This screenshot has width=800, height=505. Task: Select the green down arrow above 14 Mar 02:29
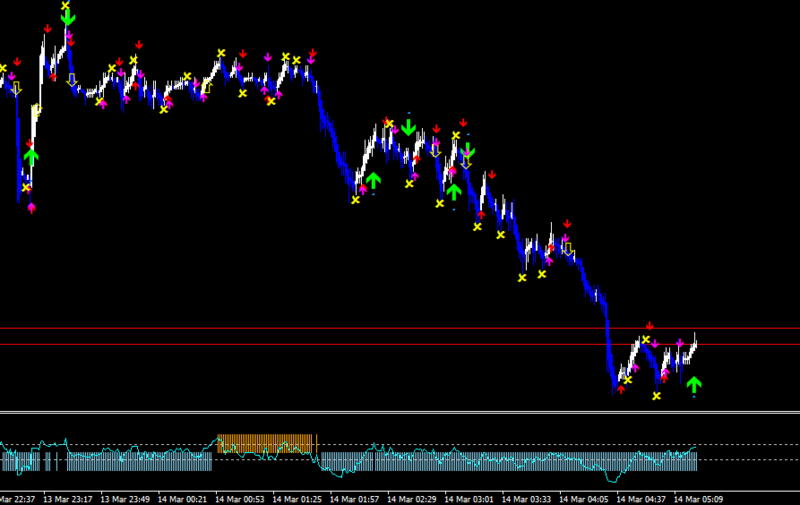(x=408, y=128)
